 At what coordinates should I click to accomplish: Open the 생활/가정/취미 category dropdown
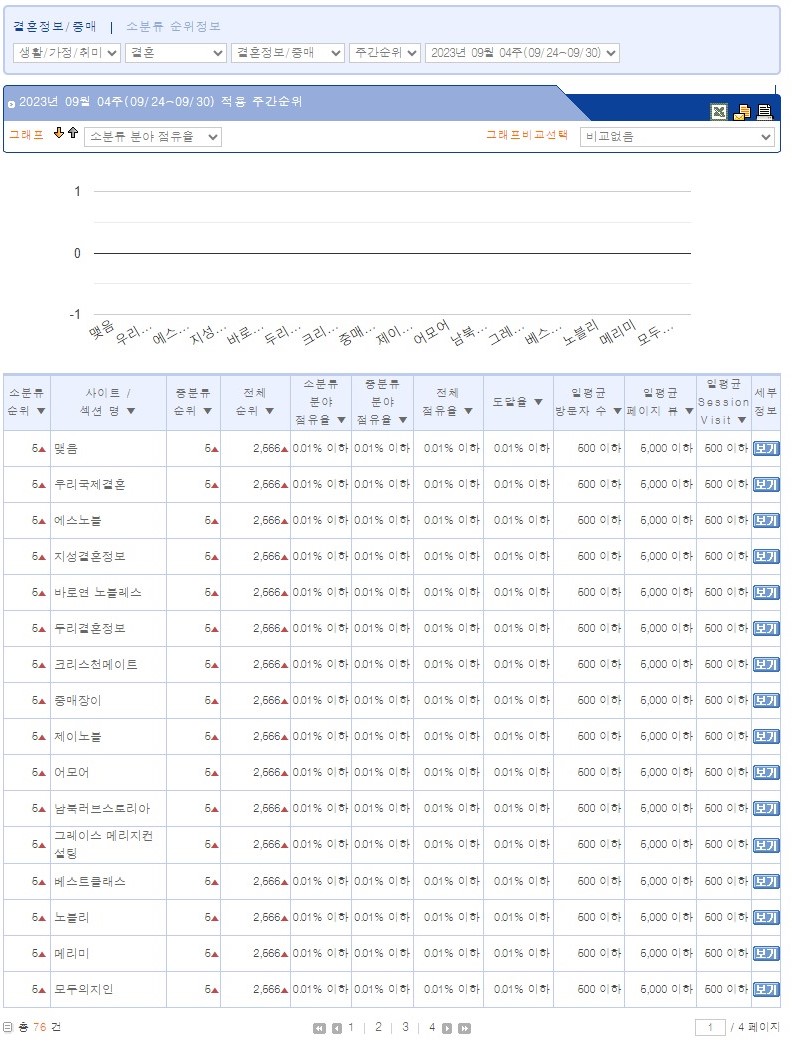click(67, 53)
